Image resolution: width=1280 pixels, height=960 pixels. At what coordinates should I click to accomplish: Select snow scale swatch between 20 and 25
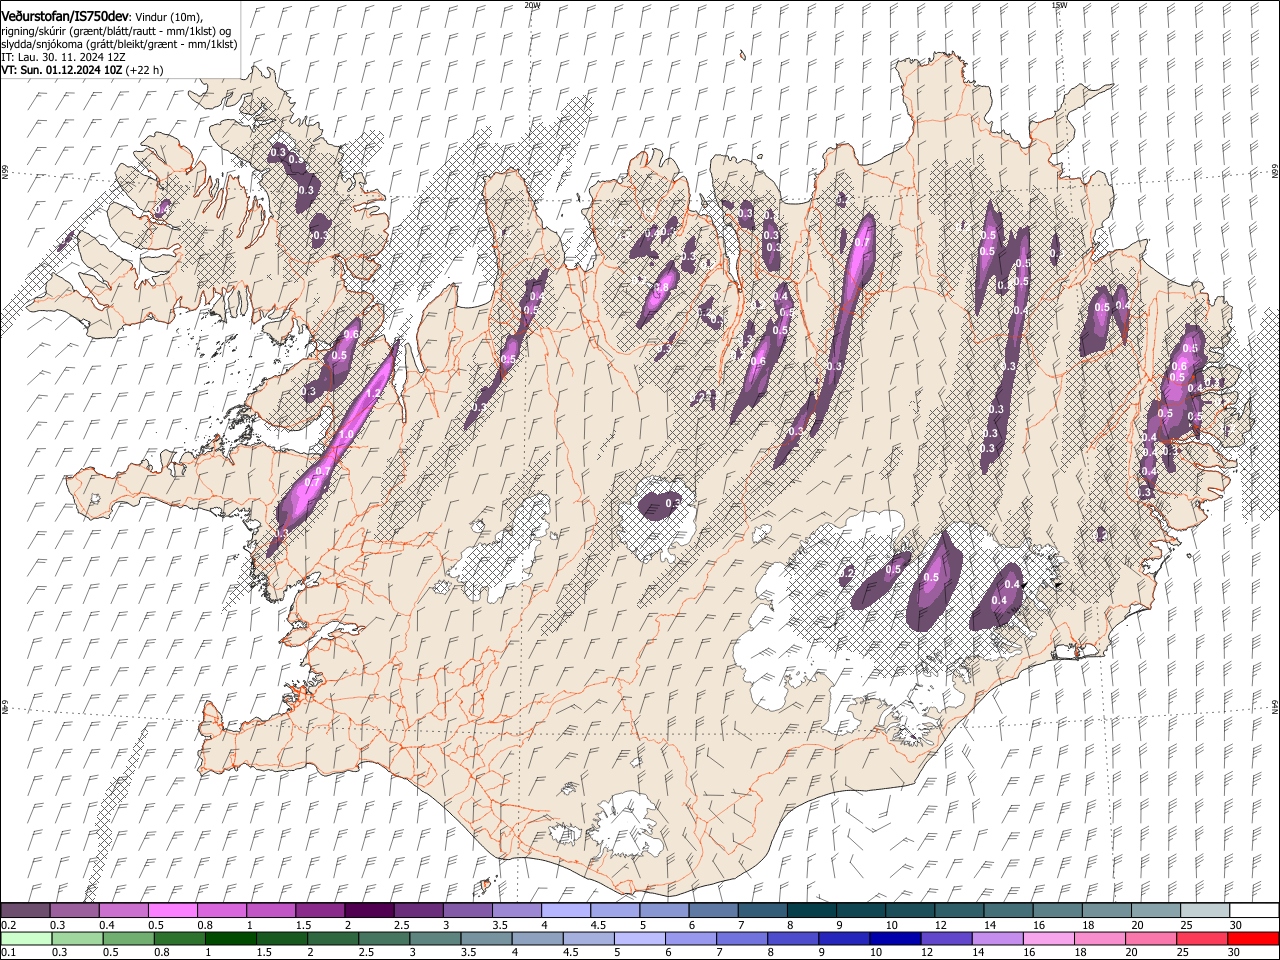pos(1156,910)
